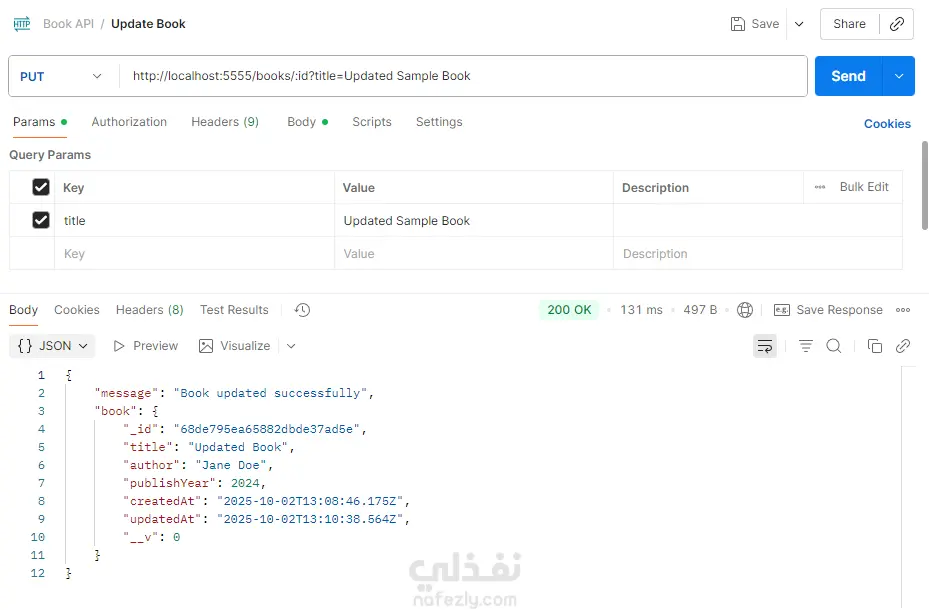The height and width of the screenshot is (610, 929).
Task: Click line number 3 in response
Action: pyautogui.click(x=41, y=411)
